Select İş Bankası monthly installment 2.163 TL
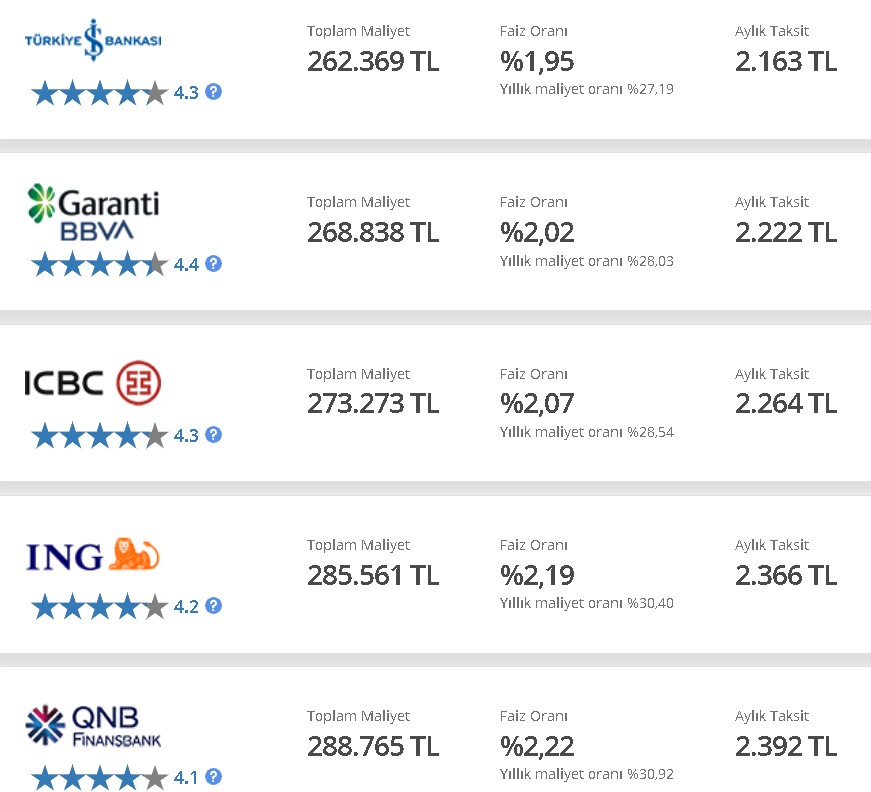This screenshot has height=792, width=871. point(786,61)
